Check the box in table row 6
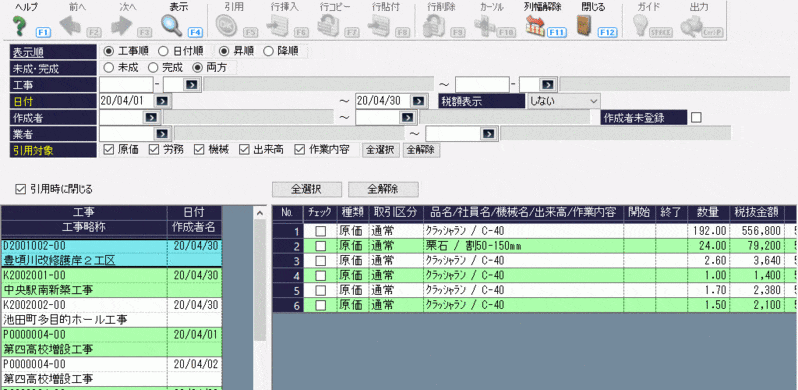This screenshot has width=798, height=390. click(321, 305)
